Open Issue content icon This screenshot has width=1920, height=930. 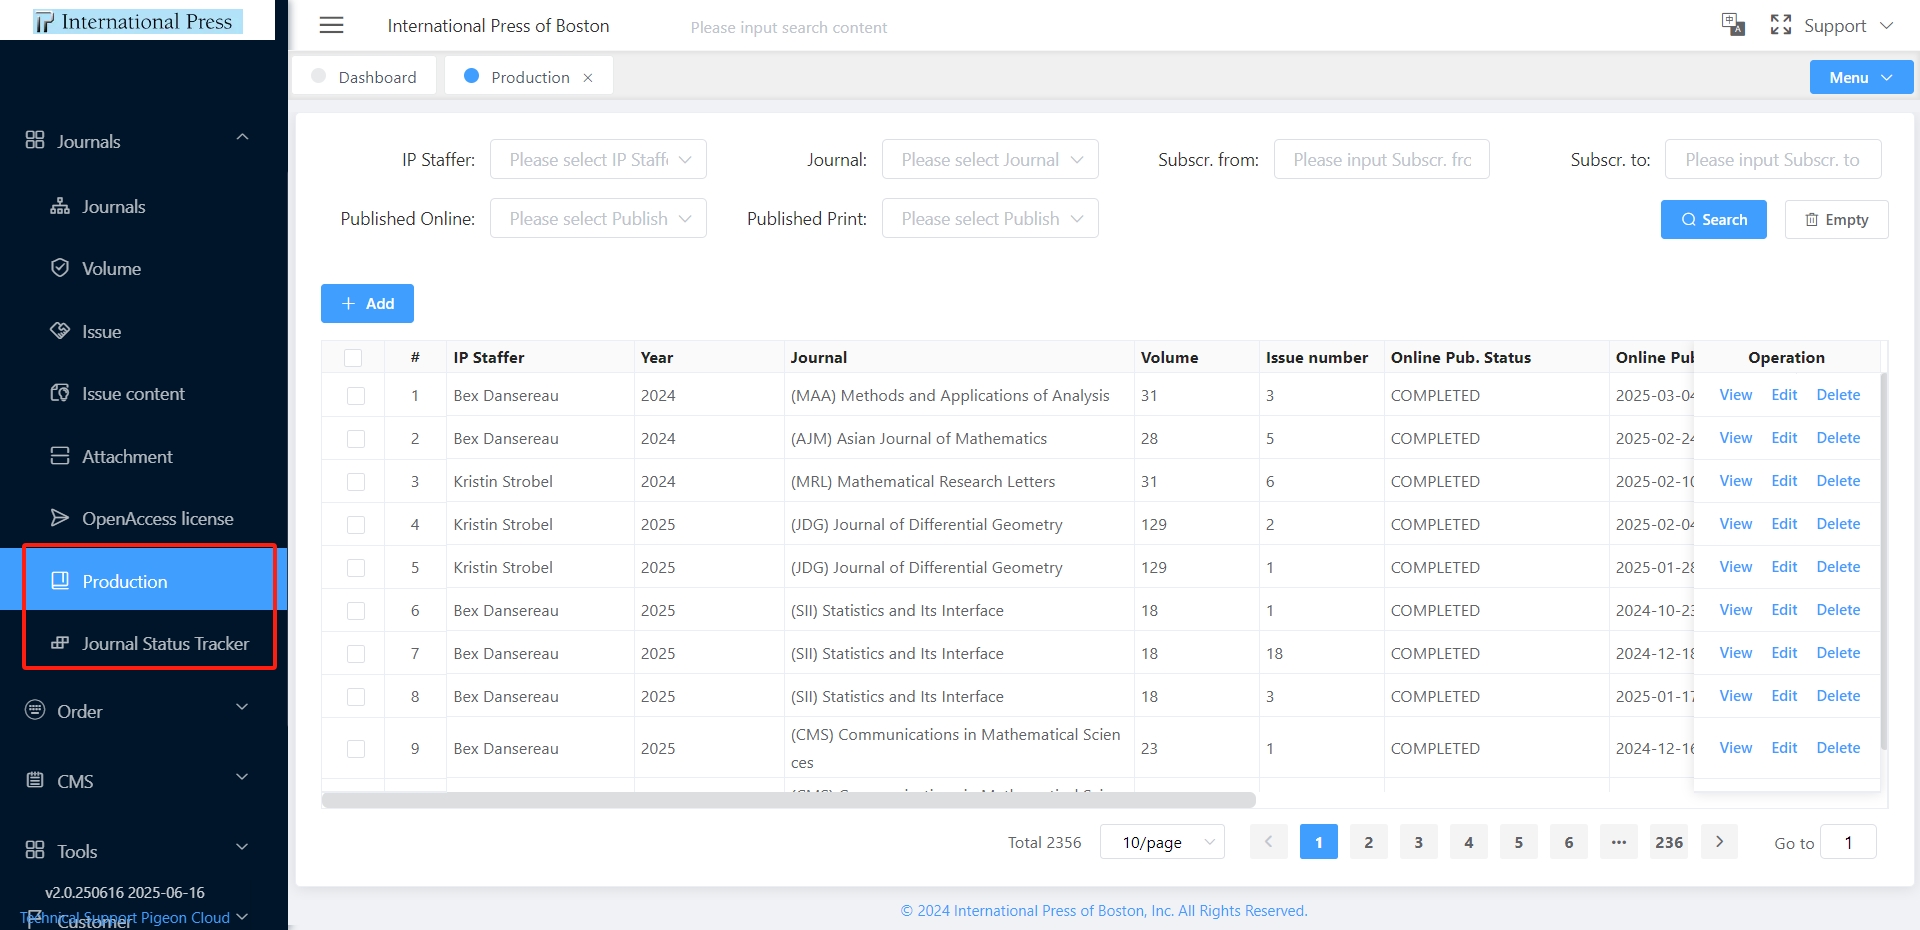click(60, 393)
